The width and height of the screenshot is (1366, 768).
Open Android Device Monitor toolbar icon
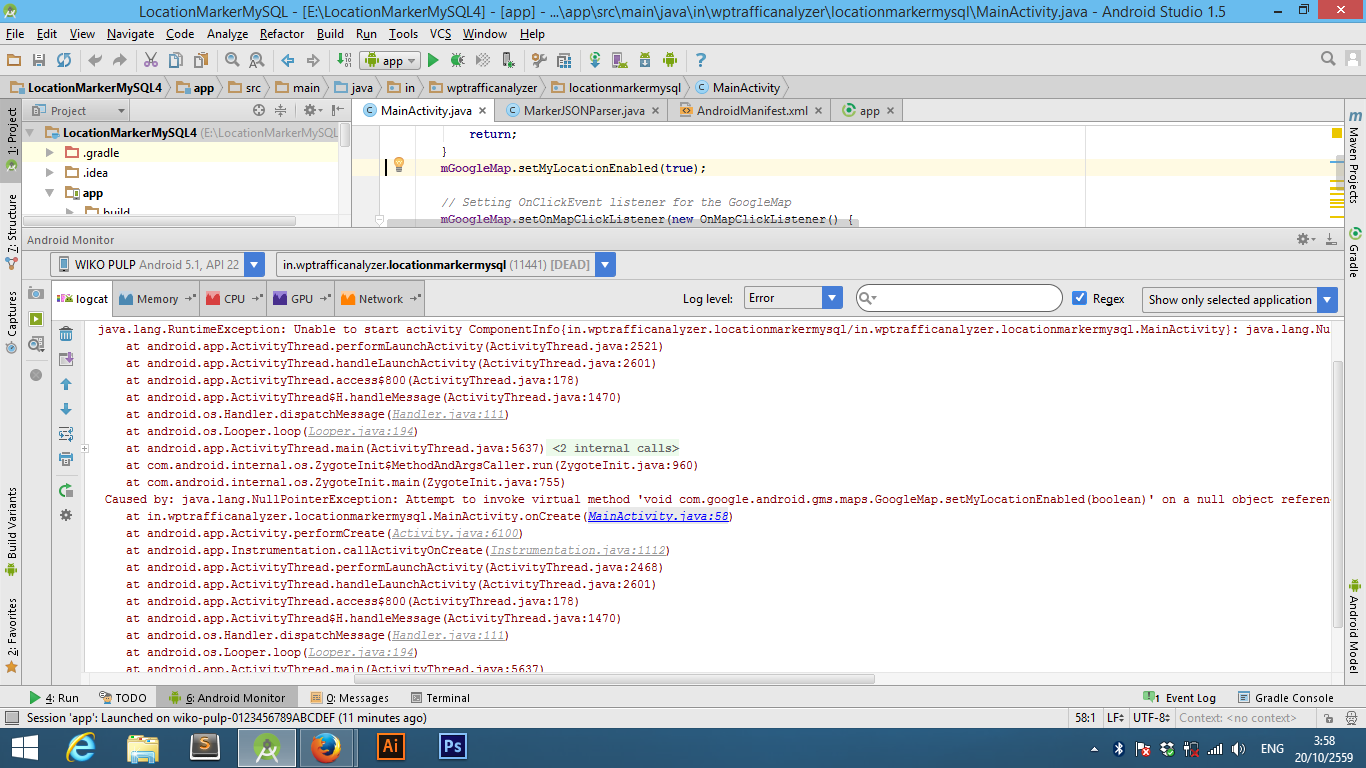point(670,60)
